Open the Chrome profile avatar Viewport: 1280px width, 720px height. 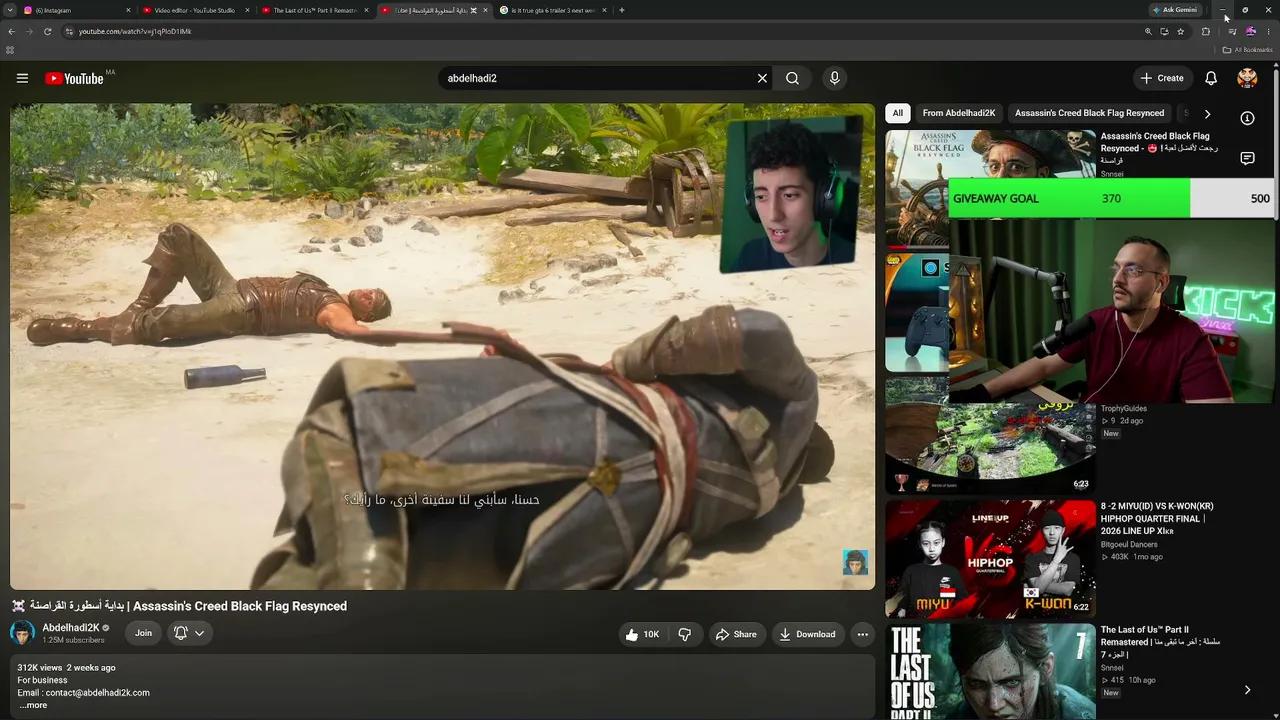click(1250, 31)
